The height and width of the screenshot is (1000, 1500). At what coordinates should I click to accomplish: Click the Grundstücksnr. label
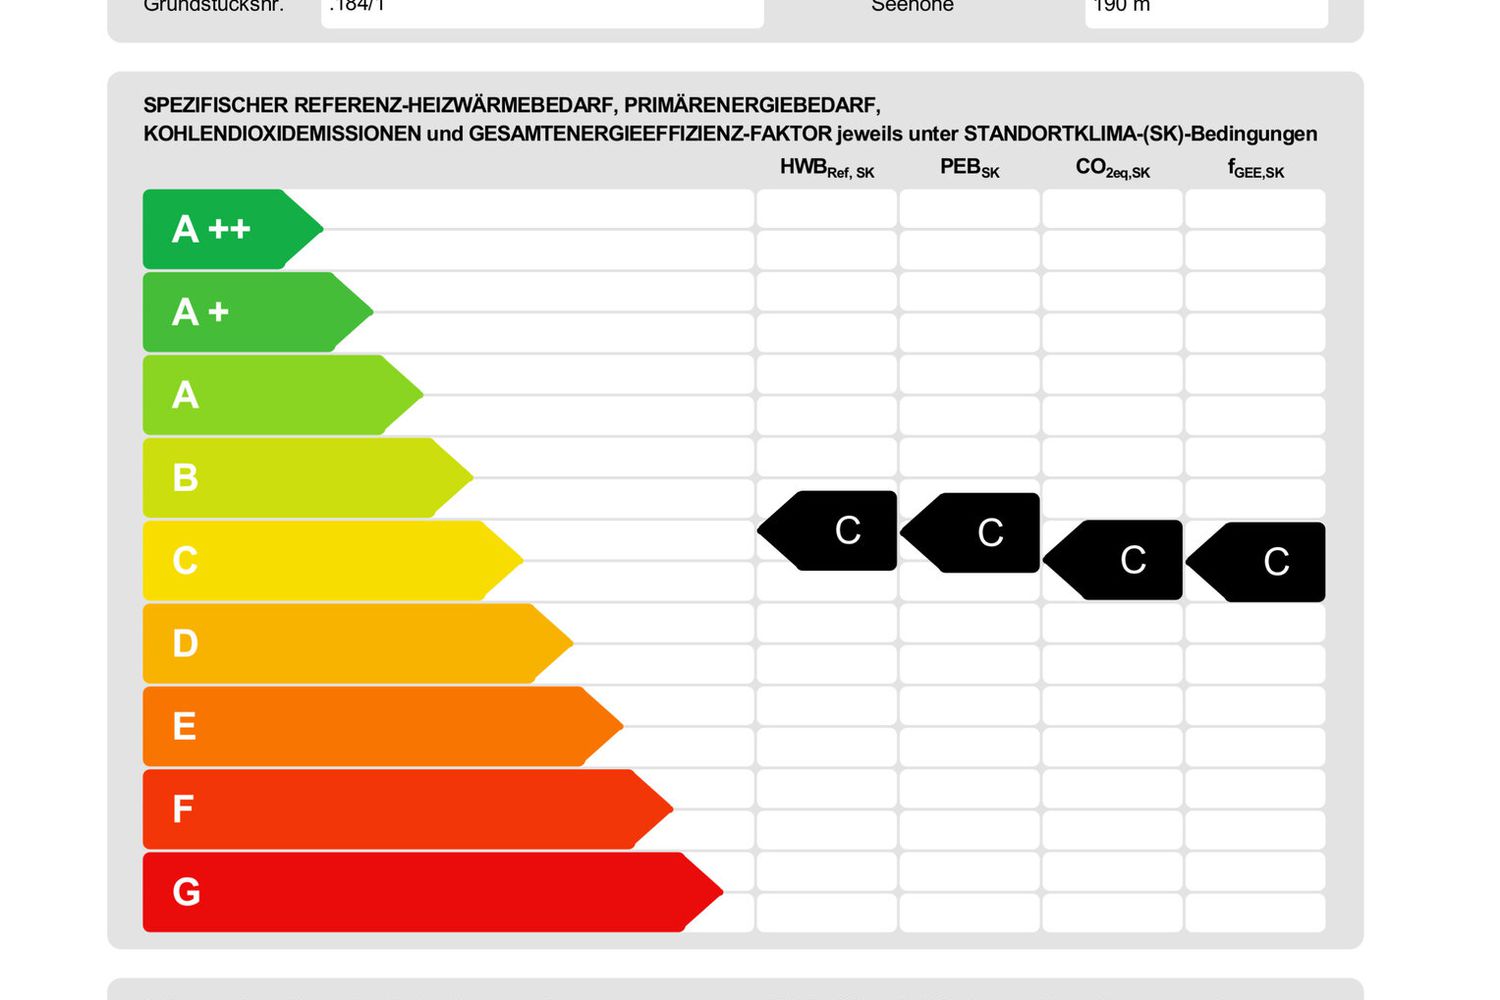click(x=214, y=6)
